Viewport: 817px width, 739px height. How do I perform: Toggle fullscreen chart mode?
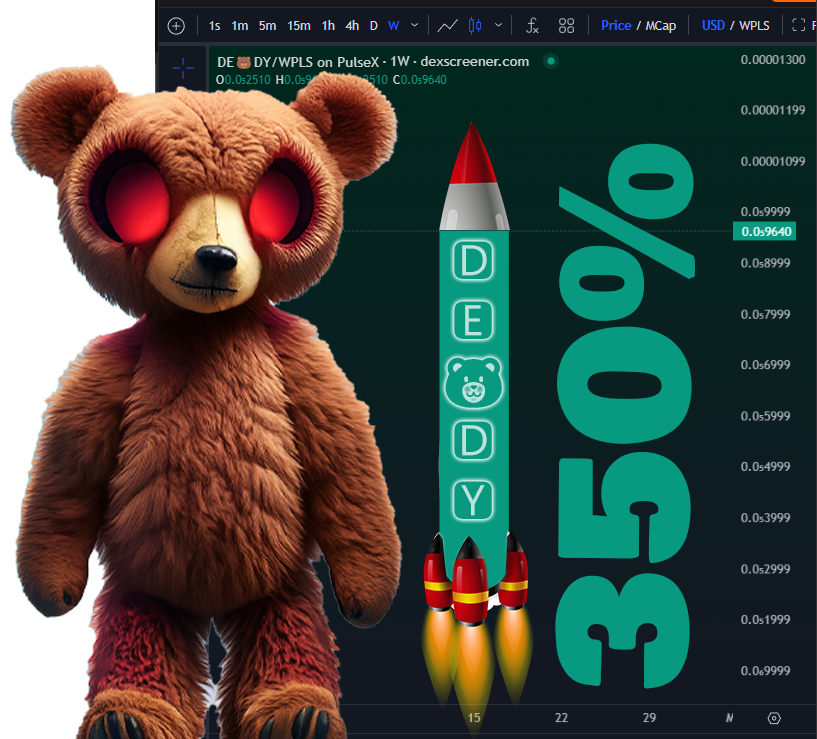tap(798, 25)
